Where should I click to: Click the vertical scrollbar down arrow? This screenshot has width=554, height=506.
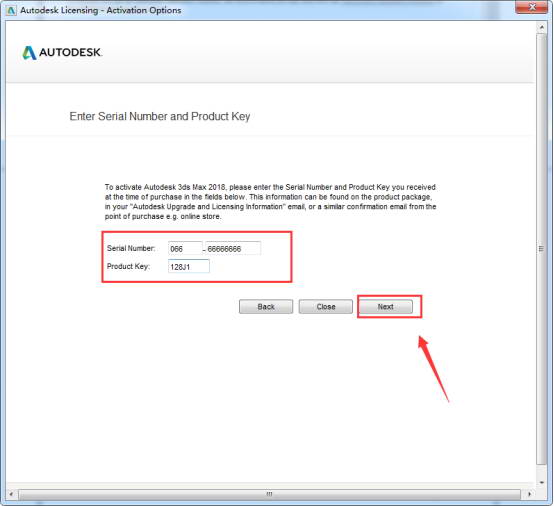[541, 483]
